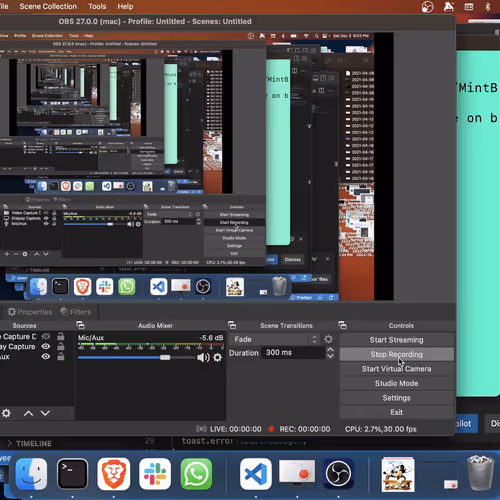Click OBS Studio icon in the Dock

click(338, 474)
